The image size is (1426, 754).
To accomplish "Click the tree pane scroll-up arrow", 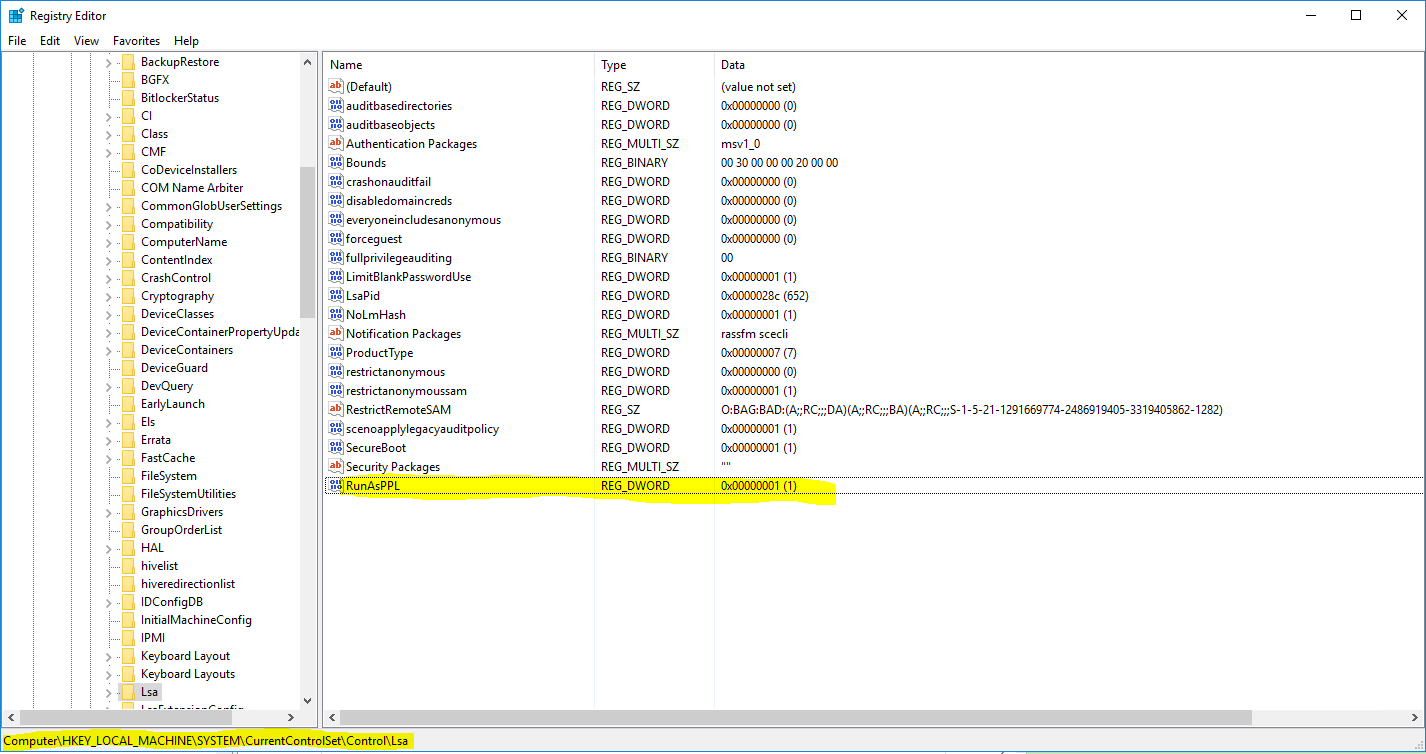I will (308, 62).
